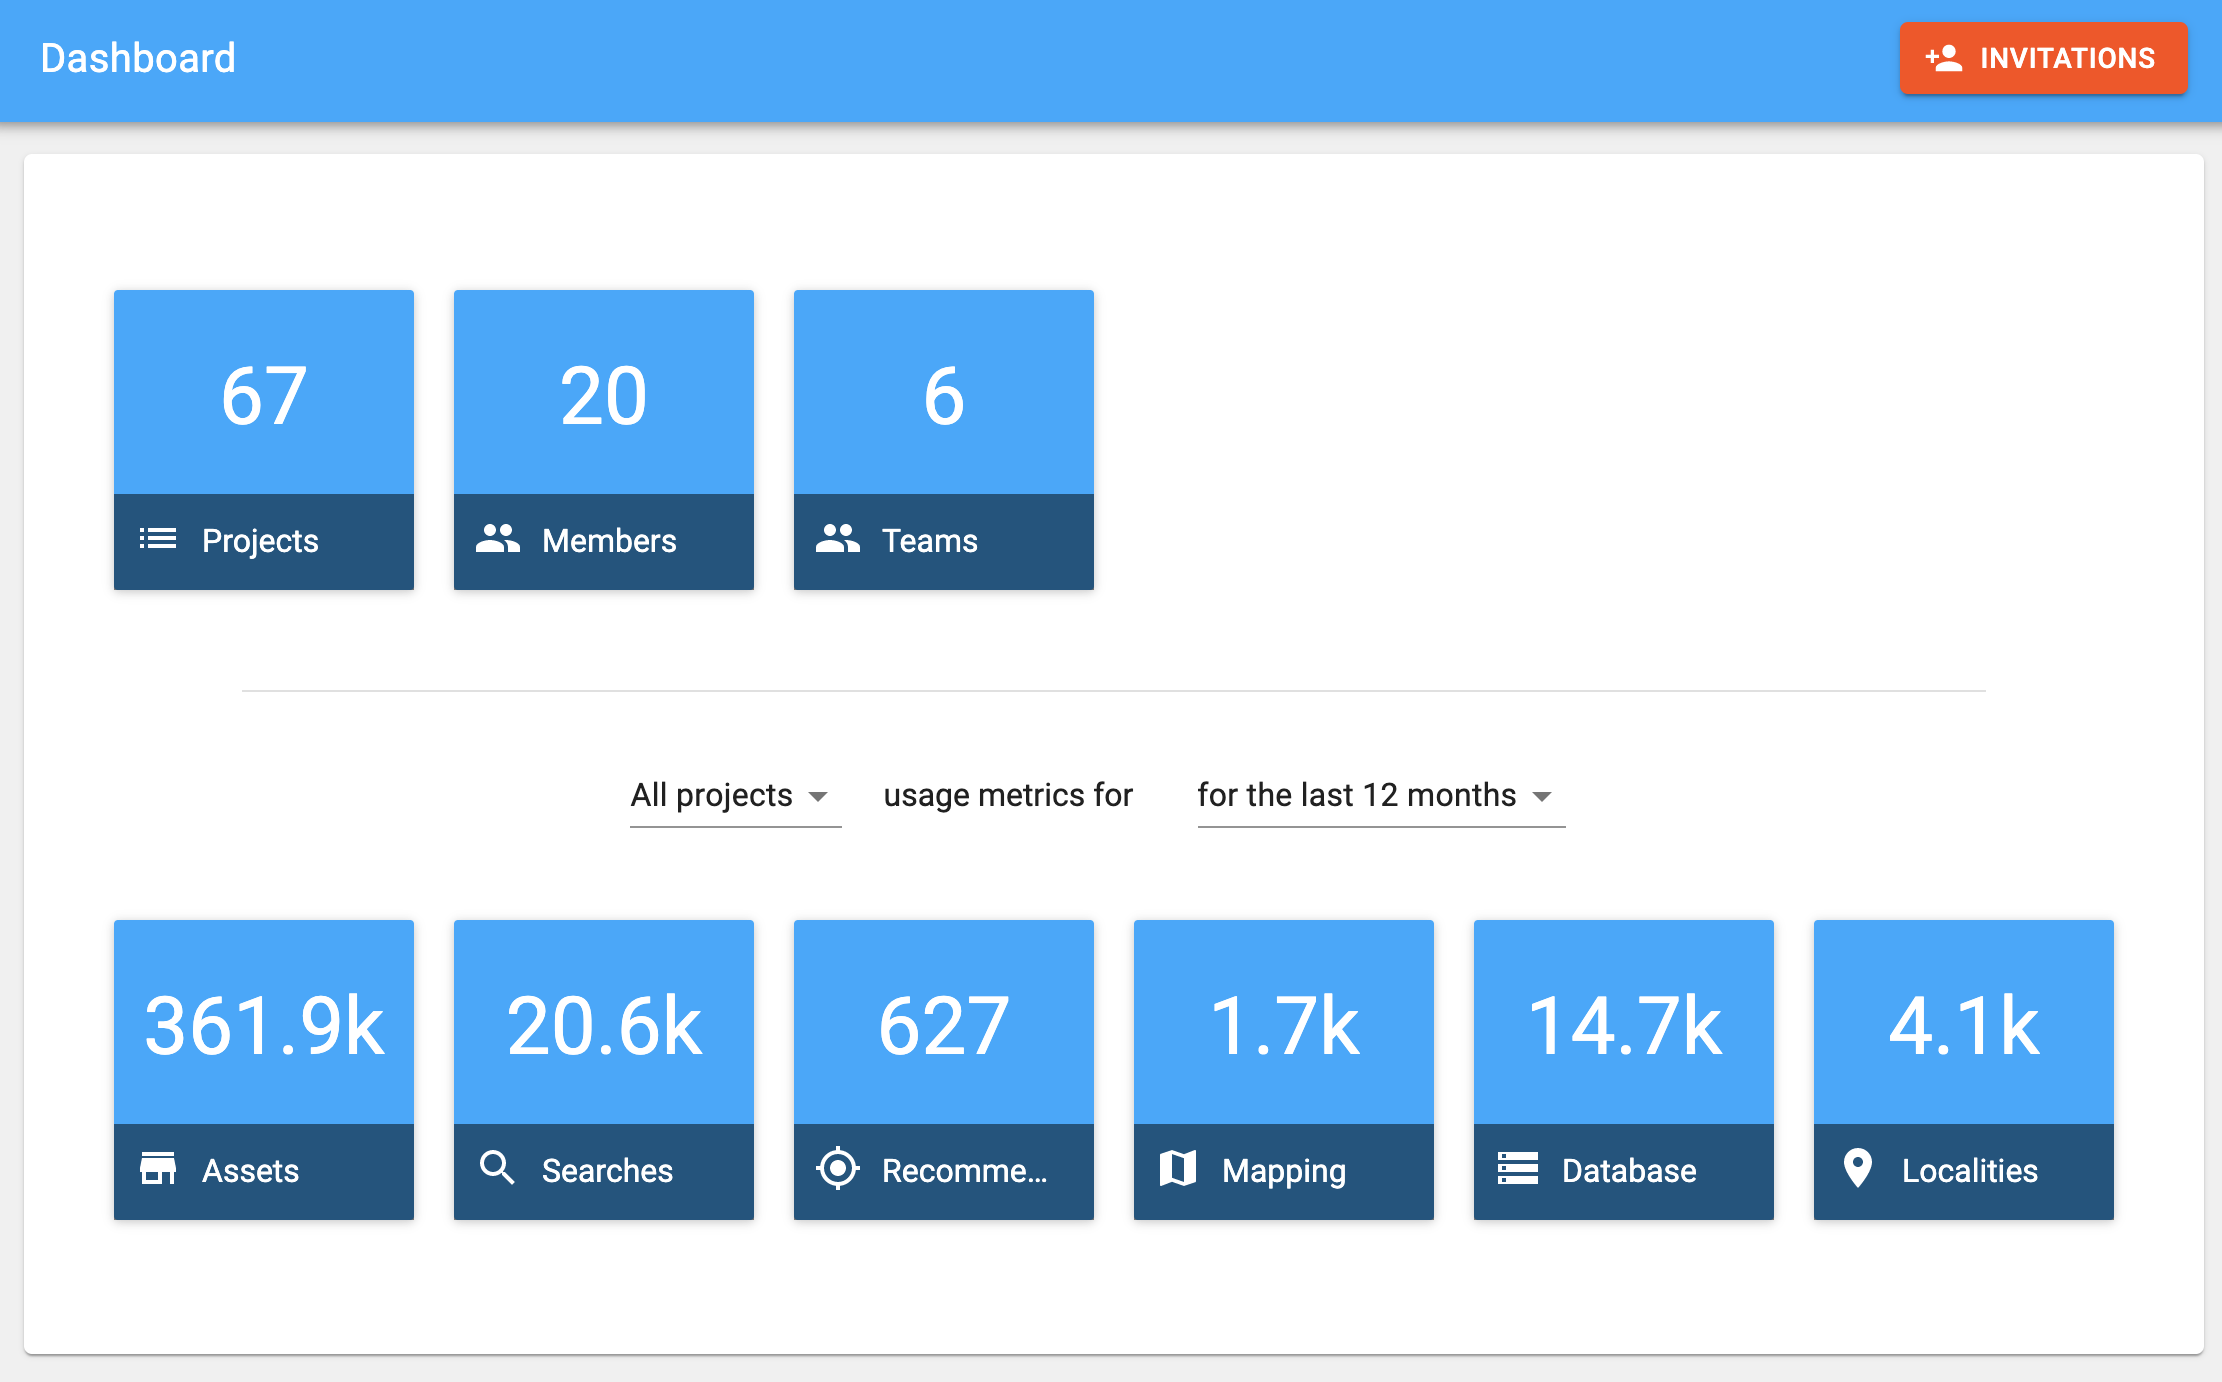The width and height of the screenshot is (2222, 1382).
Task: Click the Searches magnifier icon
Action: pos(497,1168)
